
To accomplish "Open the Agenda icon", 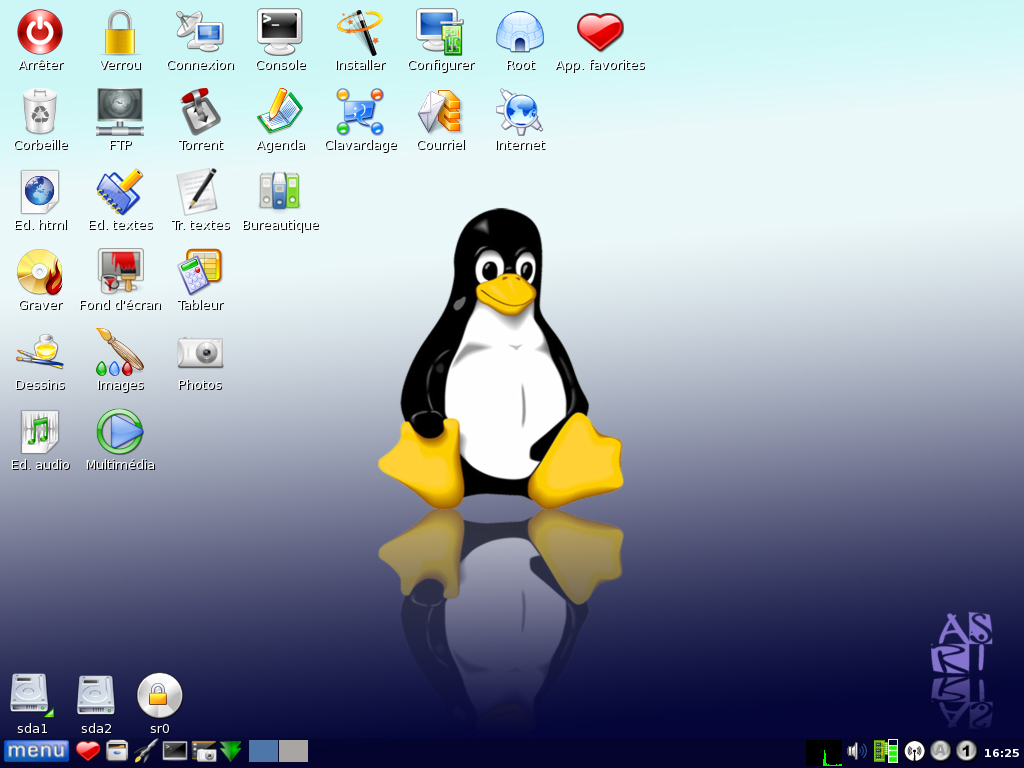I will tap(280, 112).
